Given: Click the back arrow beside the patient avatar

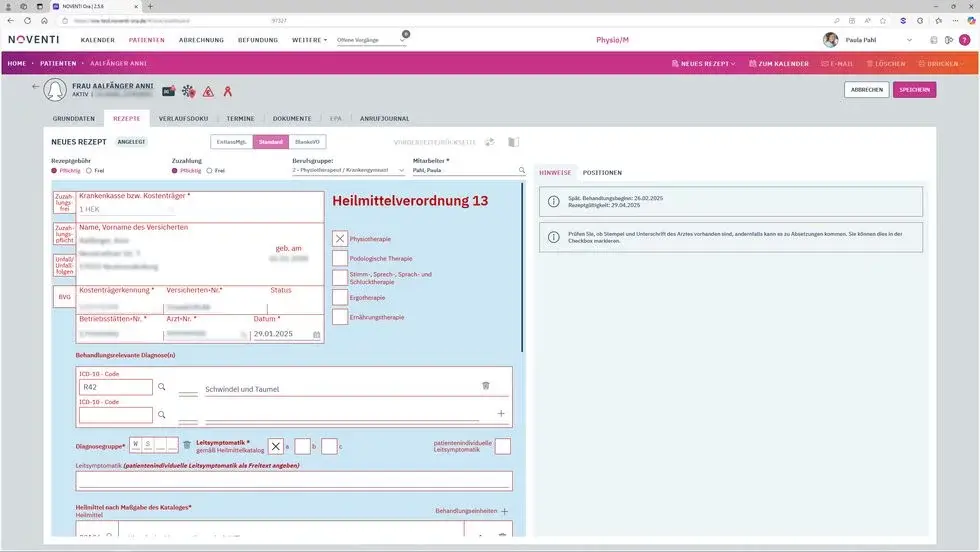Looking at the screenshot, I should click(36, 87).
